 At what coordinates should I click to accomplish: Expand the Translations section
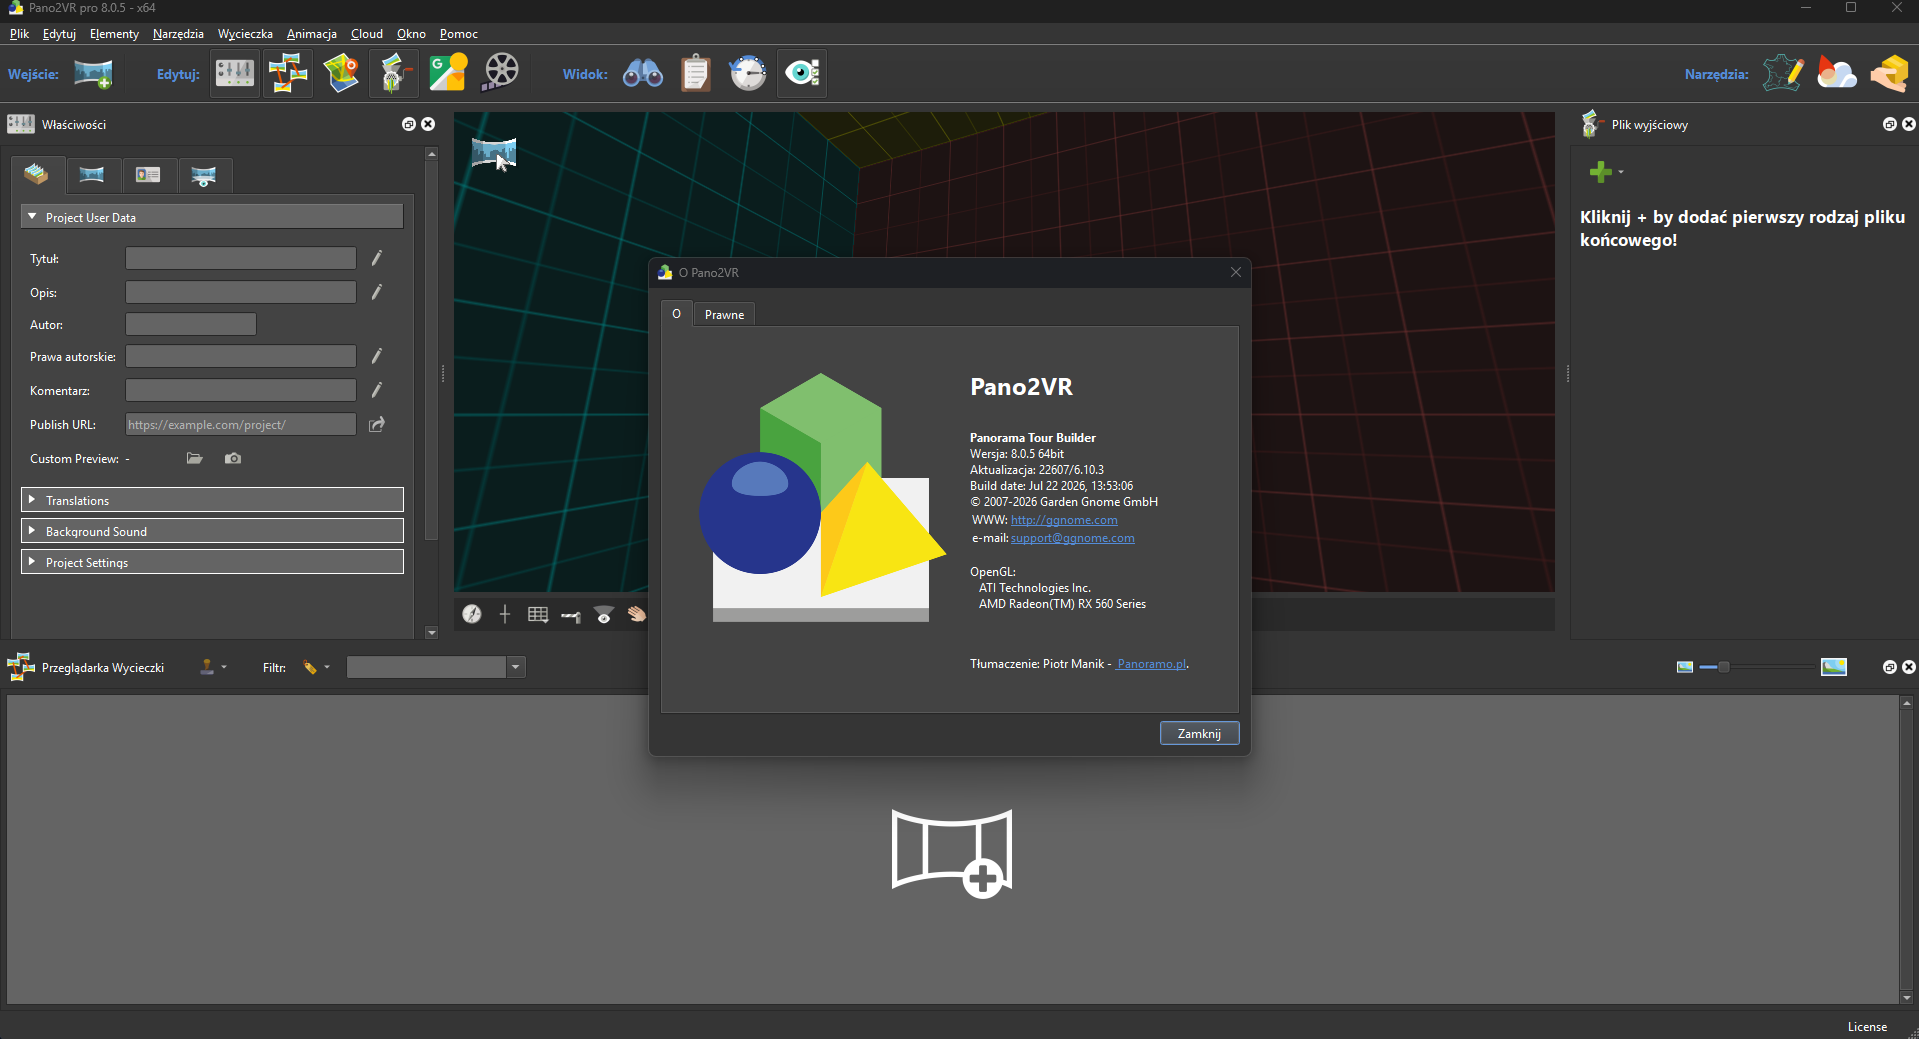[x=212, y=500]
